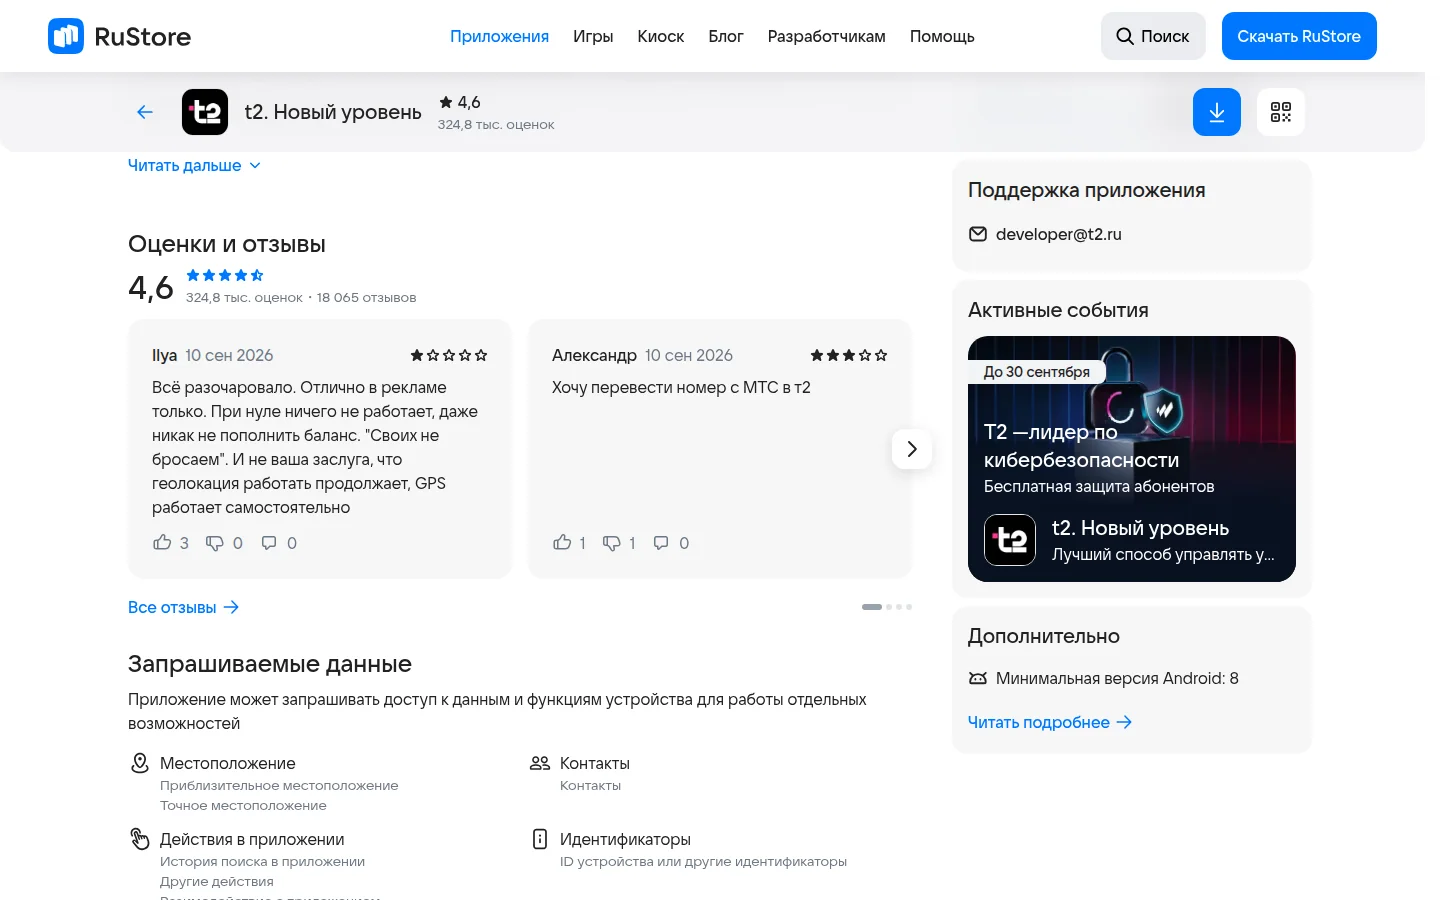Select the Контакты permission icon
The image size is (1440, 900).
540,763
